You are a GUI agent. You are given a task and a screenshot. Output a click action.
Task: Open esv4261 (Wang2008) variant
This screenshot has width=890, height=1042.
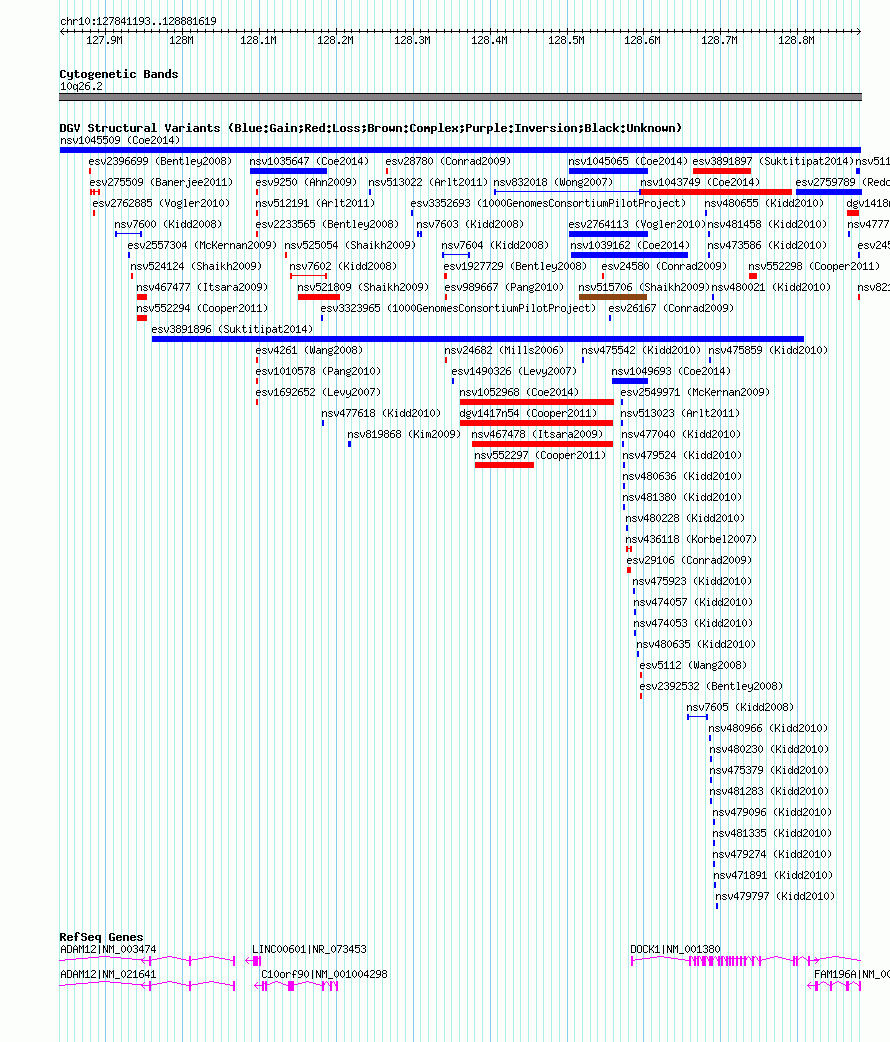point(309,350)
